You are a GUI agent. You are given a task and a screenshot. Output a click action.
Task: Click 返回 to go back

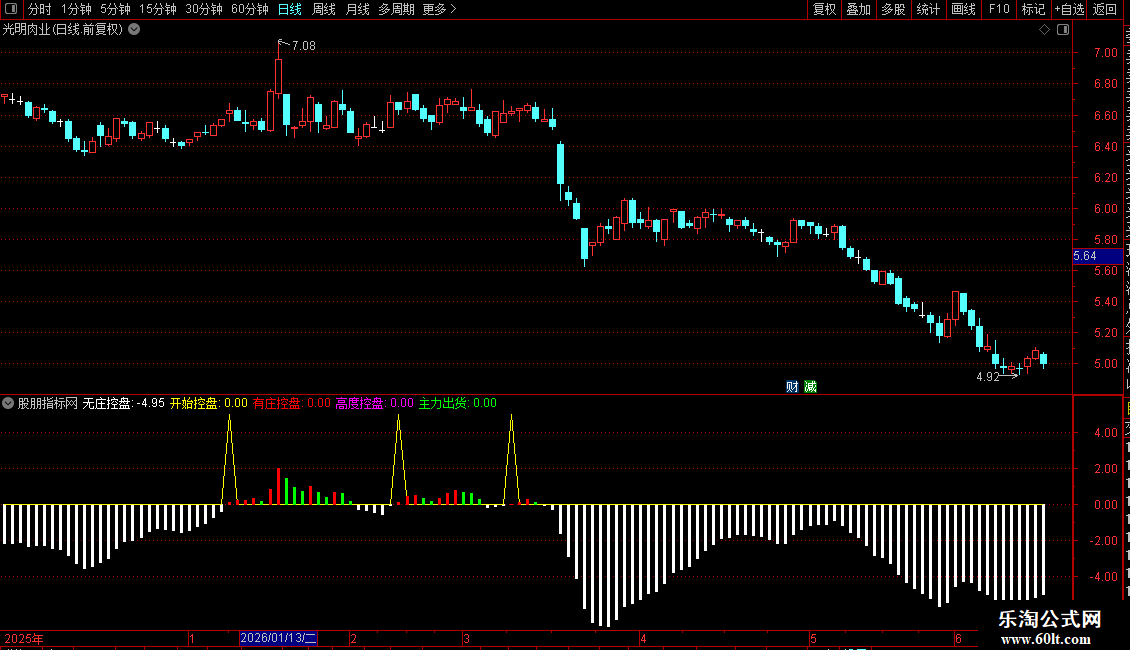(x=1105, y=9)
